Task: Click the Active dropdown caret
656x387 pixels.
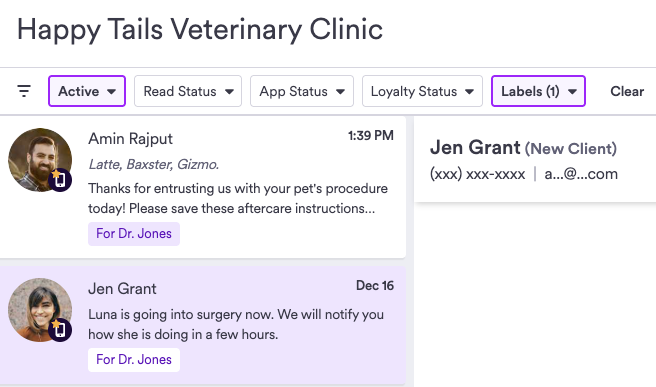Action: point(111,92)
